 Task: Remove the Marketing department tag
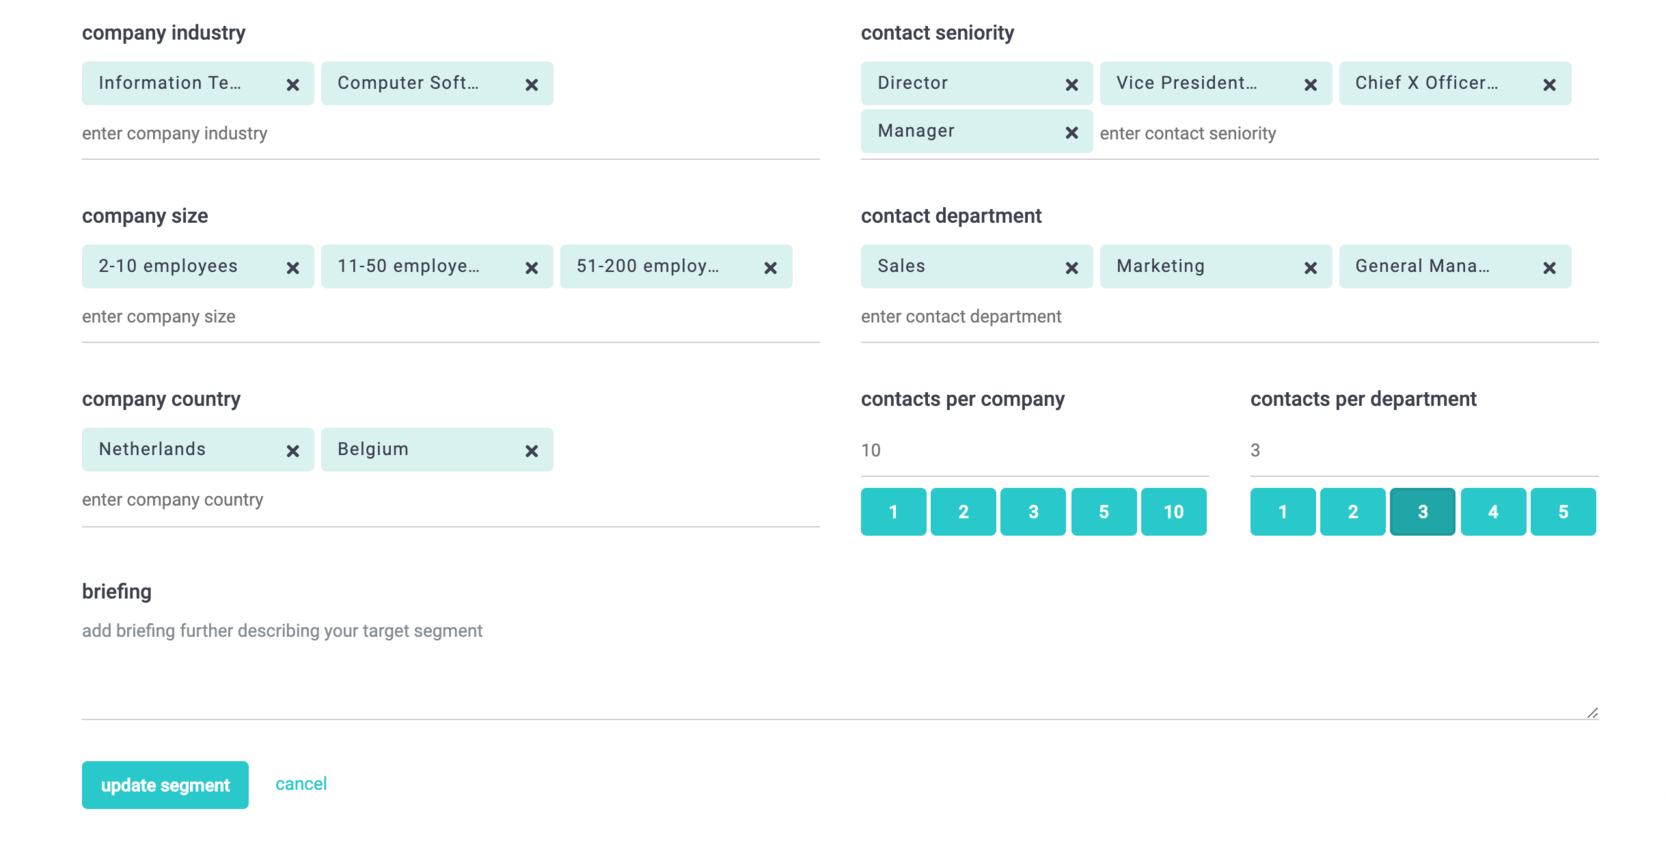click(1310, 268)
